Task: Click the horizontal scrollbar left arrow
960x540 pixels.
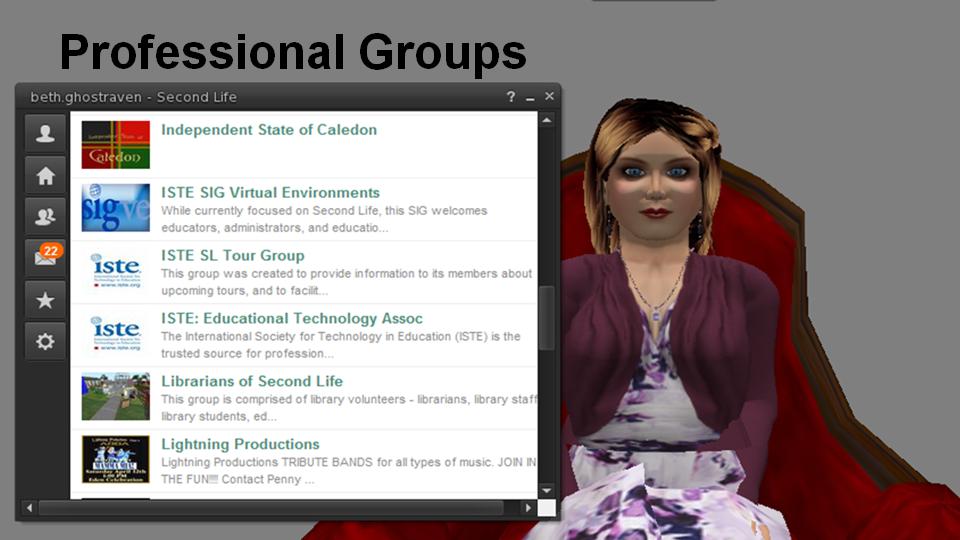Action: point(29,508)
